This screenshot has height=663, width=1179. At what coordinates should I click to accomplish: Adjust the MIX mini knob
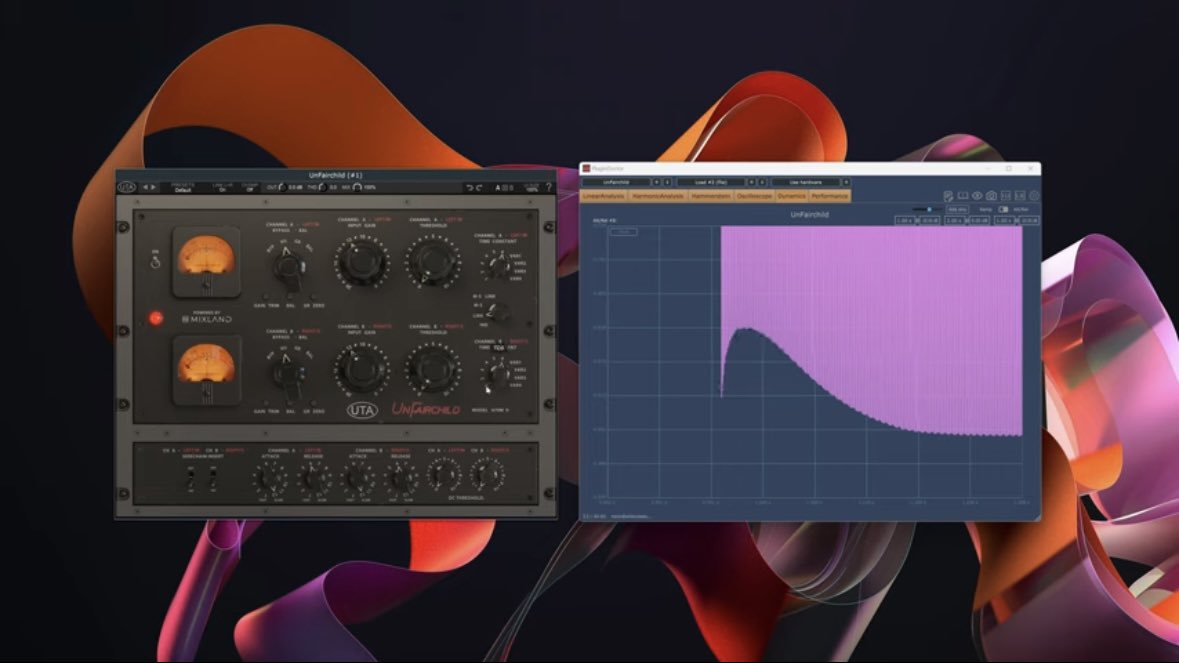click(x=357, y=187)
